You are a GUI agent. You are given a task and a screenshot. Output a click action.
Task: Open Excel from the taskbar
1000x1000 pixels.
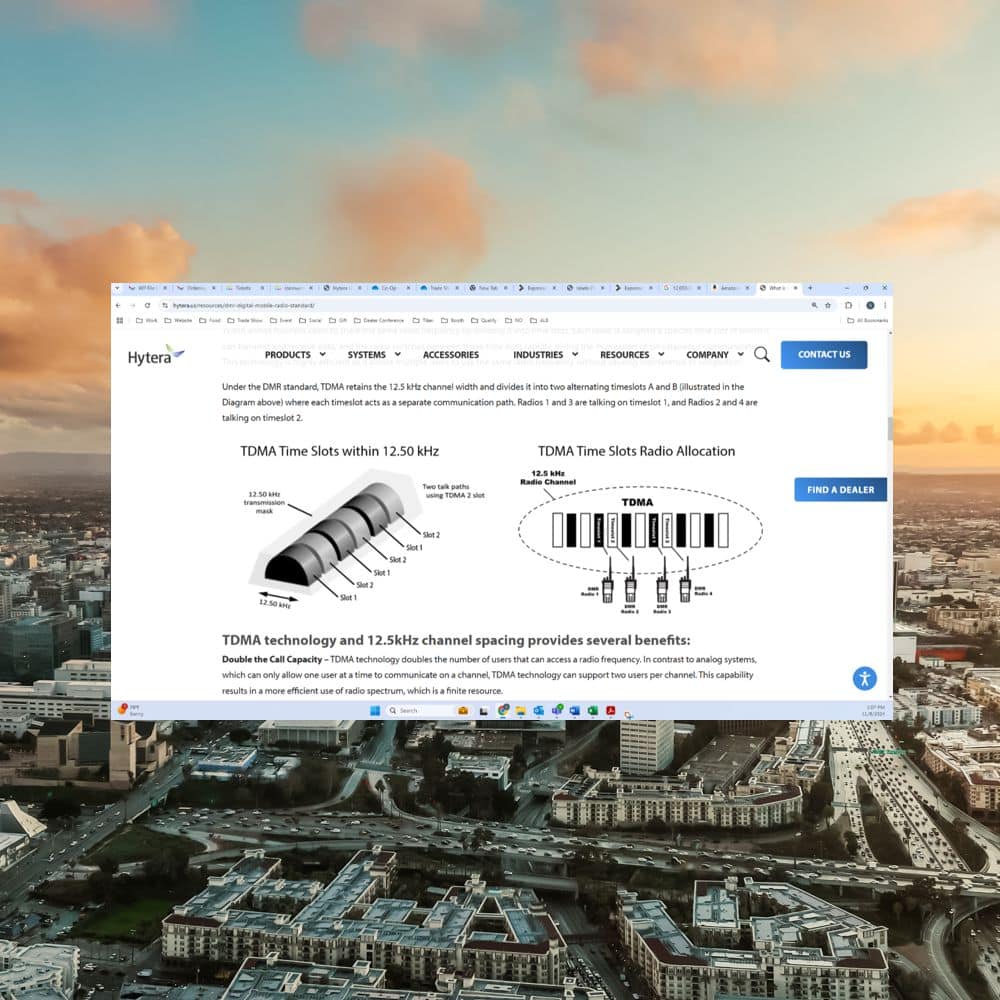592,710
